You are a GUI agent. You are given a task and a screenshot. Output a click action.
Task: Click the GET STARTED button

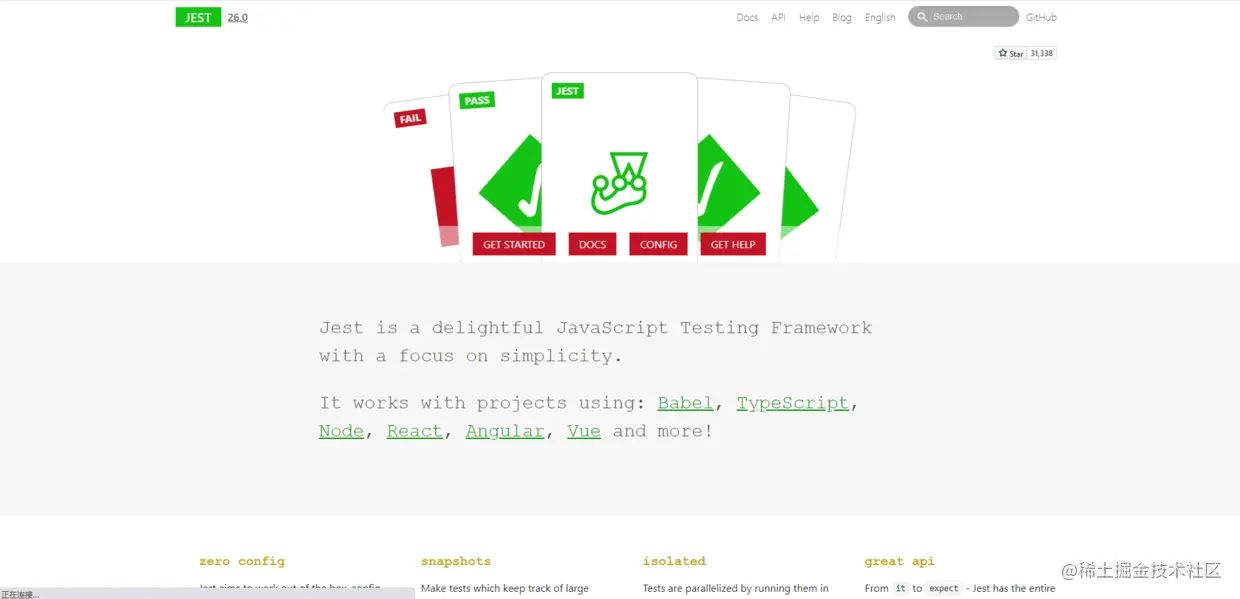point(514,244)
